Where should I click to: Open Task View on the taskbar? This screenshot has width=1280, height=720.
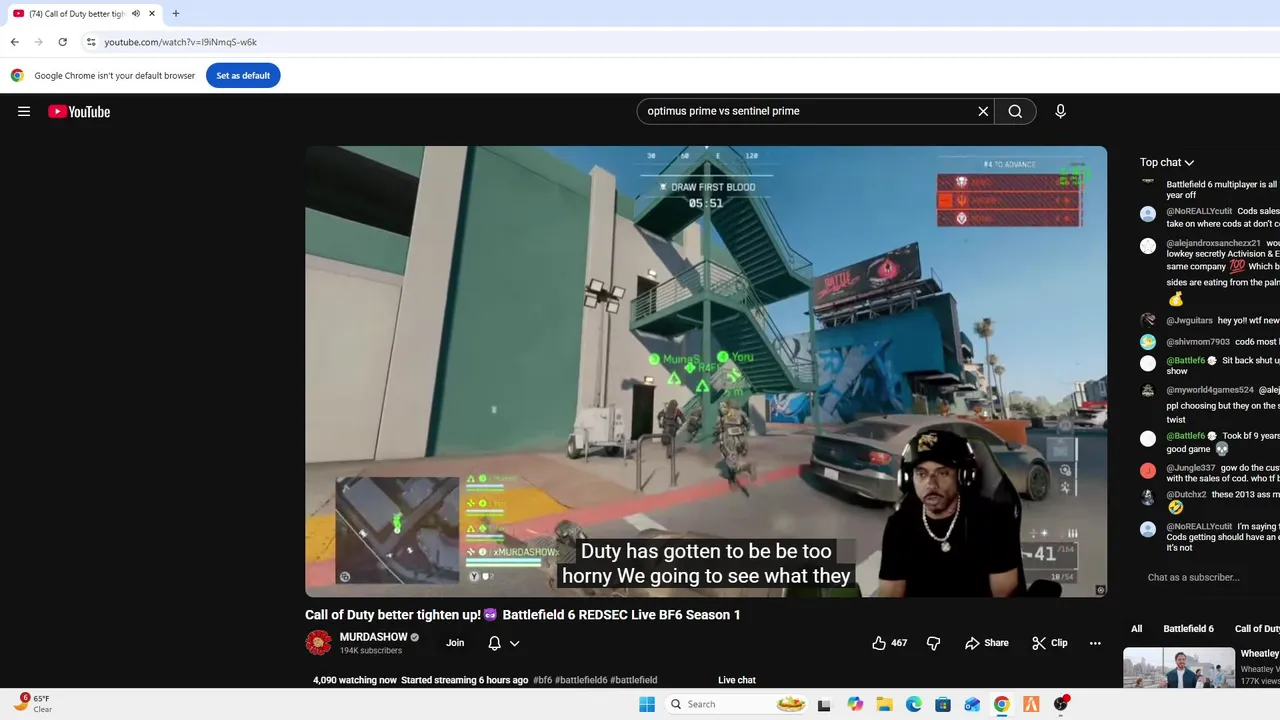pos(824,704)
